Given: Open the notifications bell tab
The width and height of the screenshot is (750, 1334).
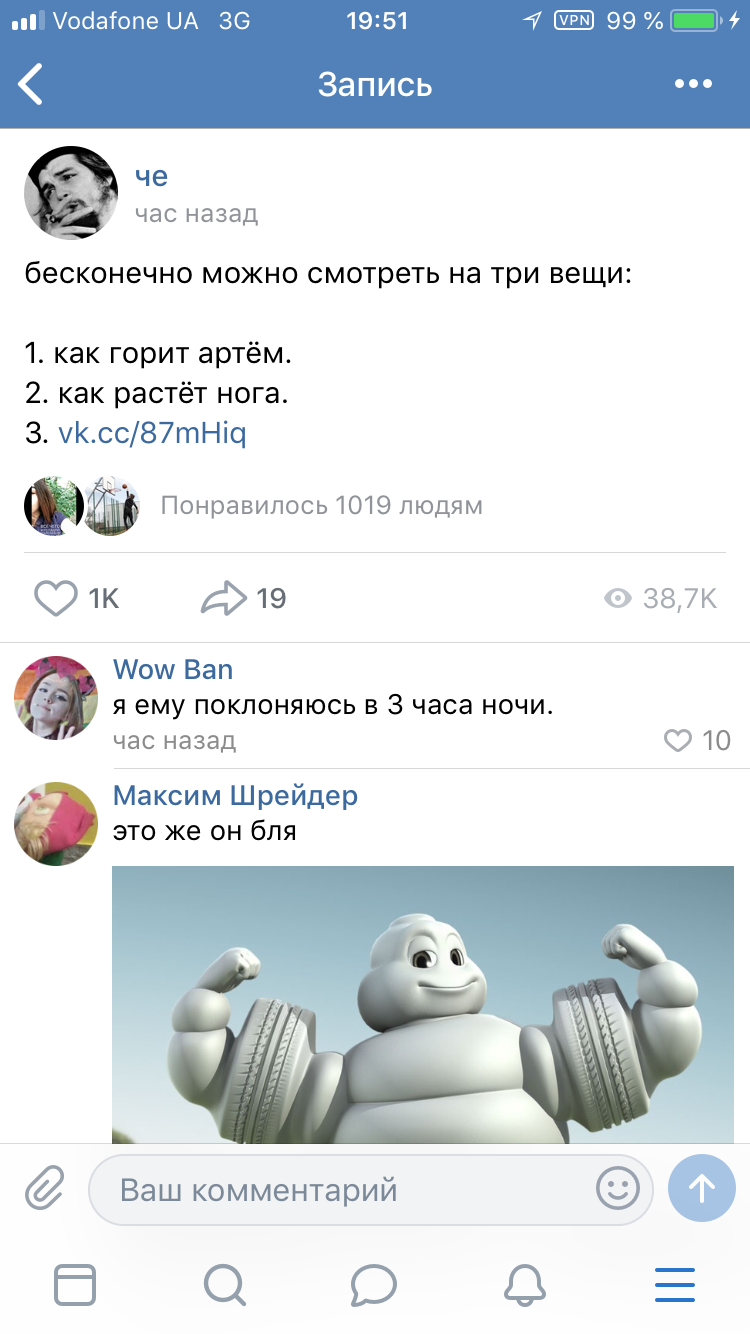Looking at the screenshot, I should [x=525, y=1284].
